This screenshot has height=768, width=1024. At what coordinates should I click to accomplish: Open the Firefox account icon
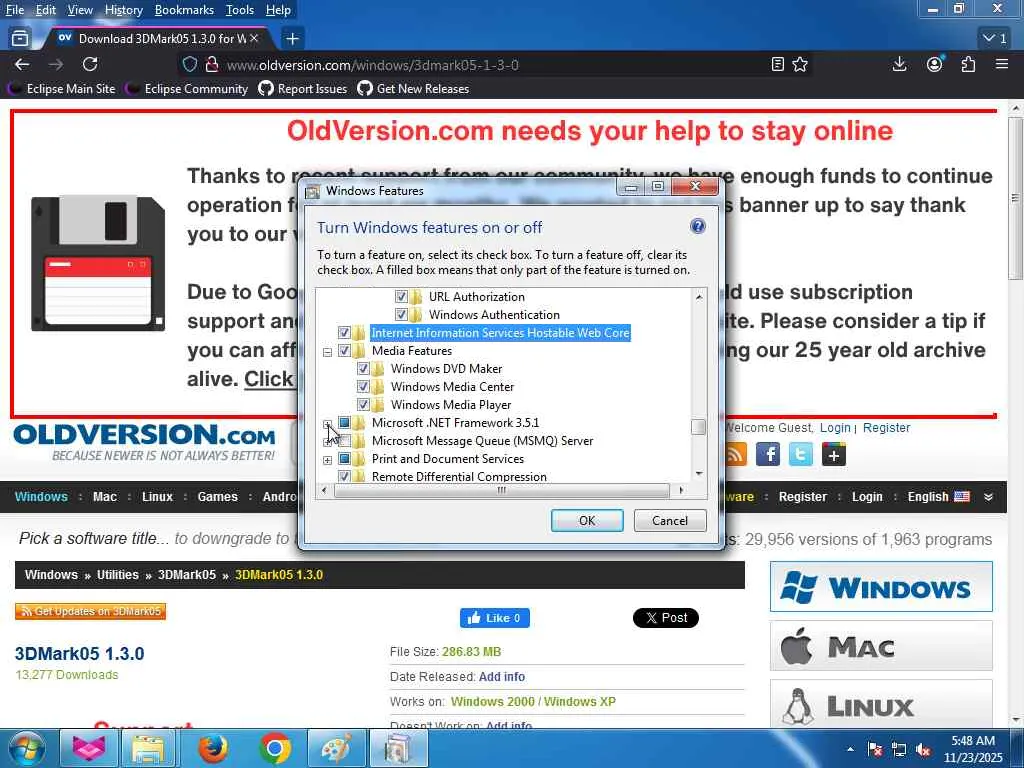point(935,64)
